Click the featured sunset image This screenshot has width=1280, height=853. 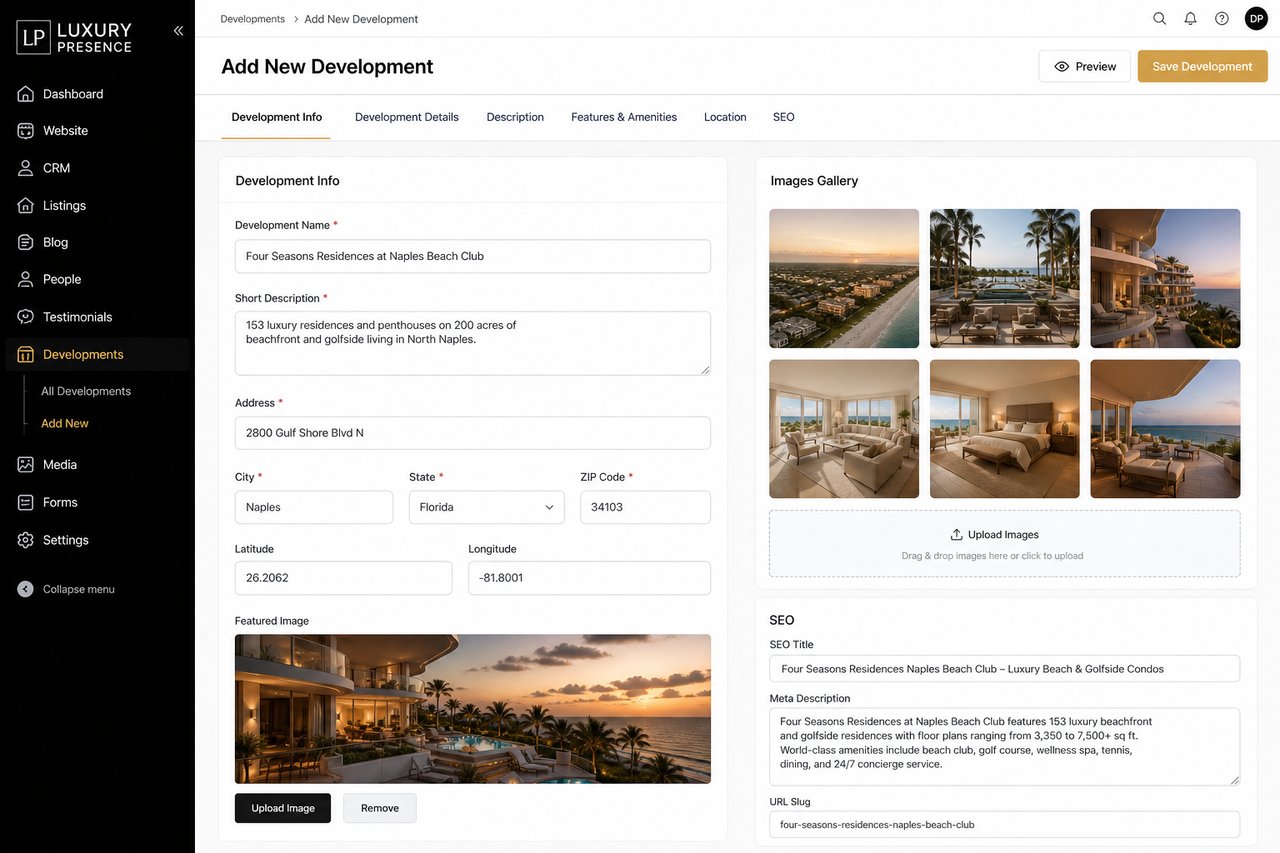(x=473, y=709)
